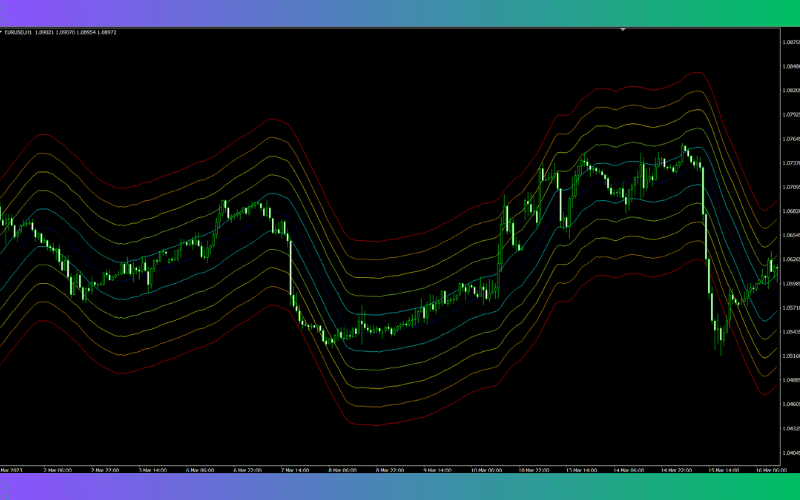Click the 13 Mar 14:00 time marker

pyautogui.click(x=583, y=469)
